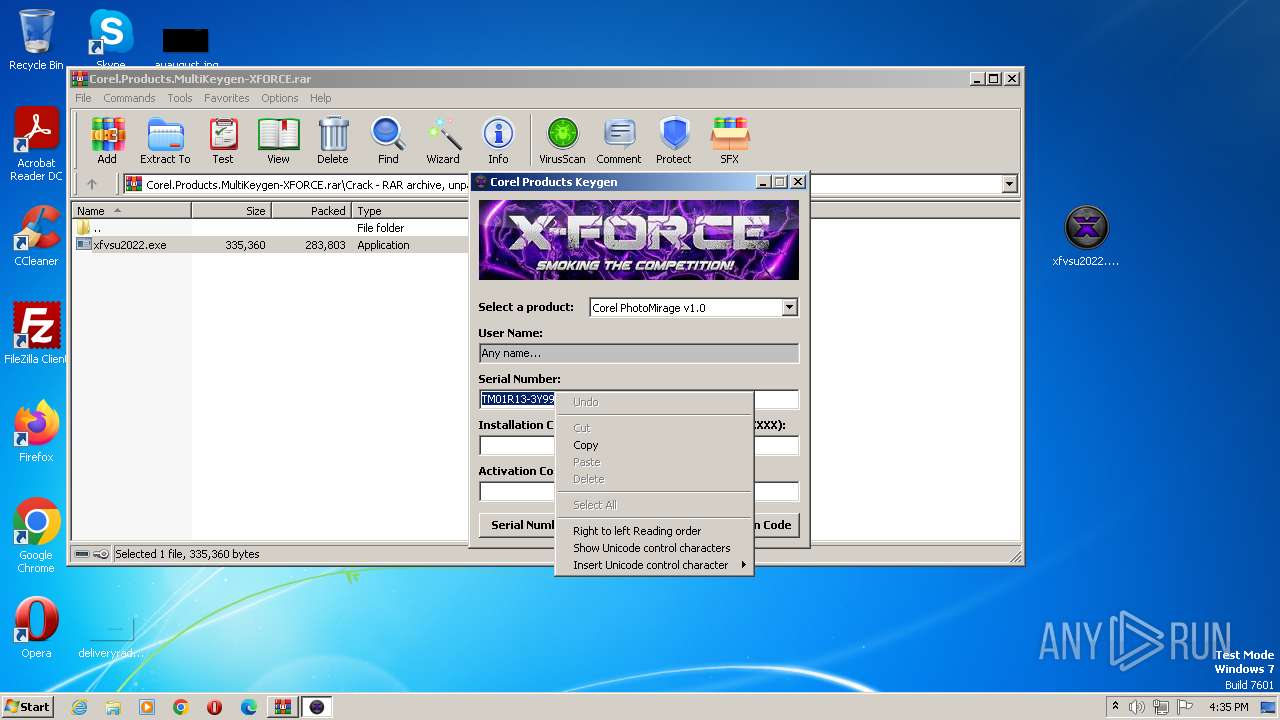Click the taskbar clock showing 4:35 PM
The width and height of the screenshot is (1280, 720).
pos(1228,707)
